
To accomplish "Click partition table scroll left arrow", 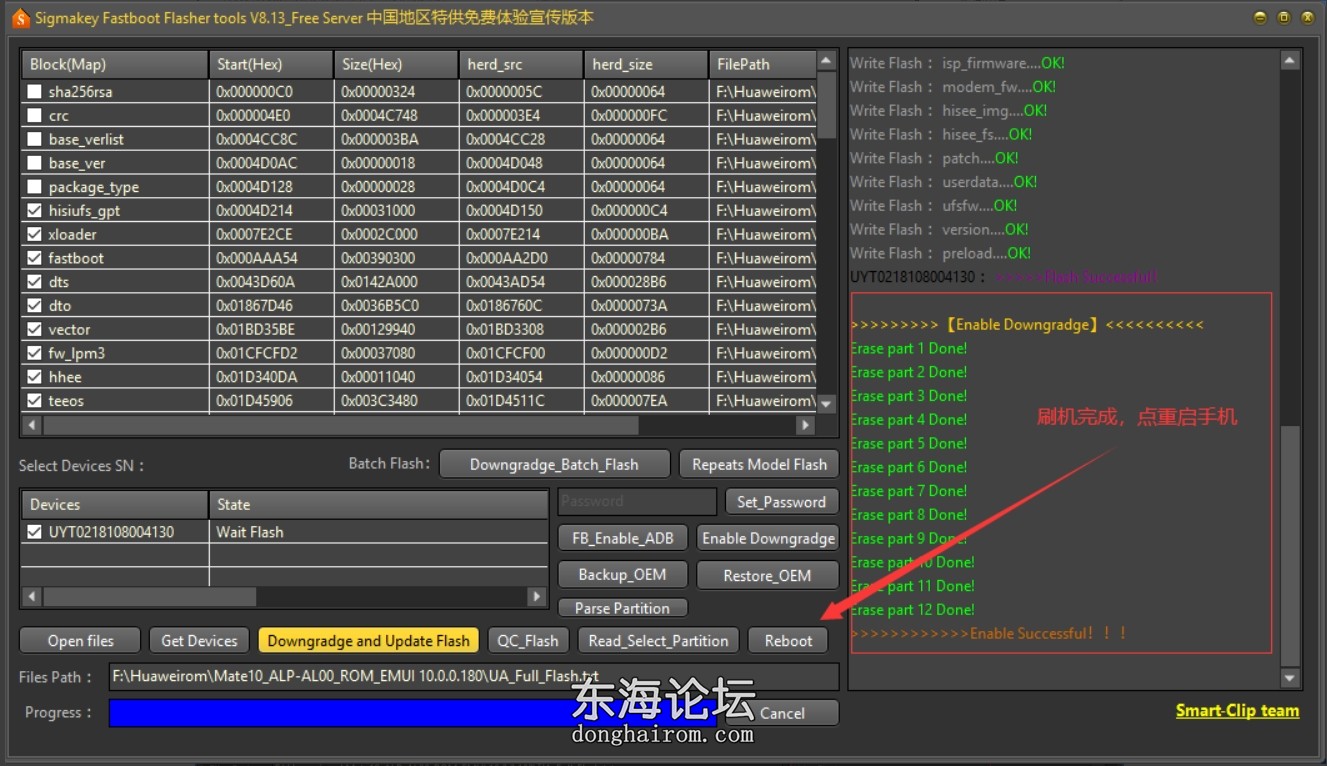I will (x=32, y=425).
